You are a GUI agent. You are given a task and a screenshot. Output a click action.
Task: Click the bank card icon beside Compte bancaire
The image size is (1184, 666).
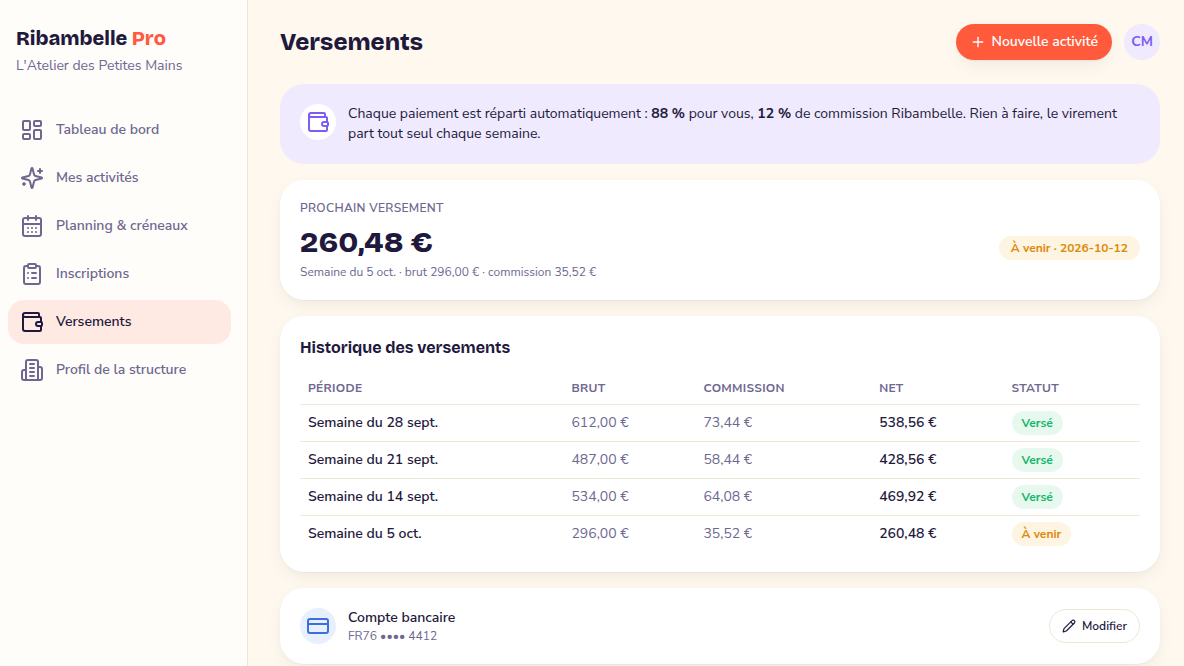point(318,626)
